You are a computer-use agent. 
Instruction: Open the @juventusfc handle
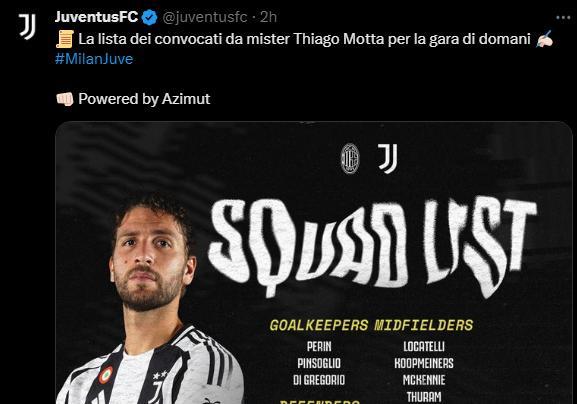pos(205,17)
